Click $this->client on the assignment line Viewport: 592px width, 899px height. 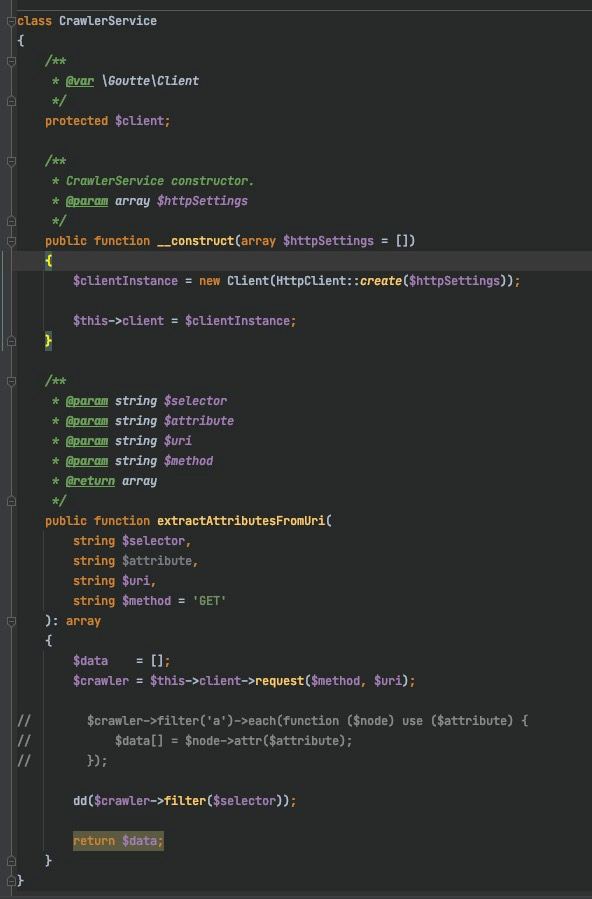[119, 320]
